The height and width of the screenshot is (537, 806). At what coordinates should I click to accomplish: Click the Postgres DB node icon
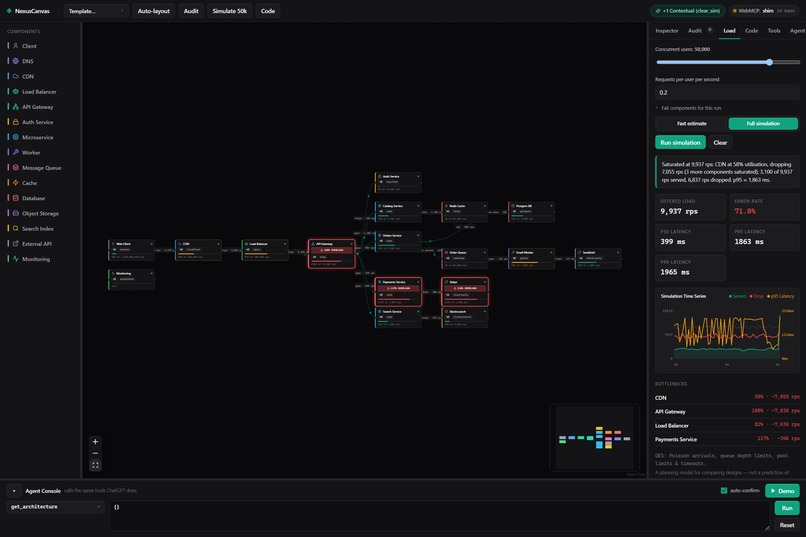click(513, 206)
